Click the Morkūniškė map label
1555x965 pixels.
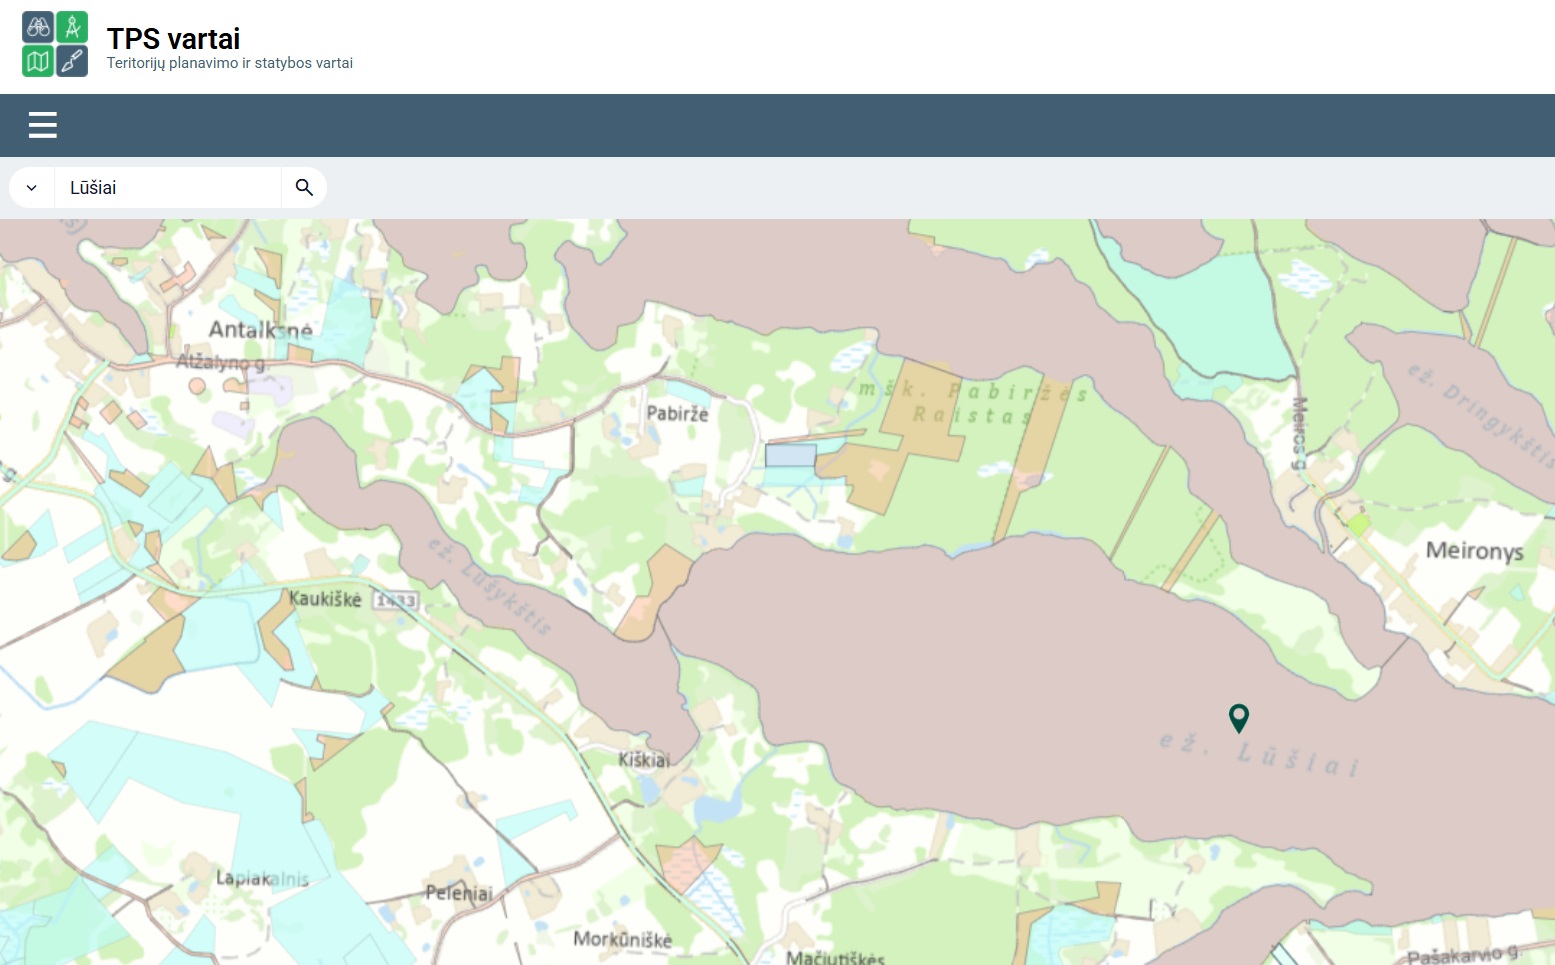coord(622,939)
